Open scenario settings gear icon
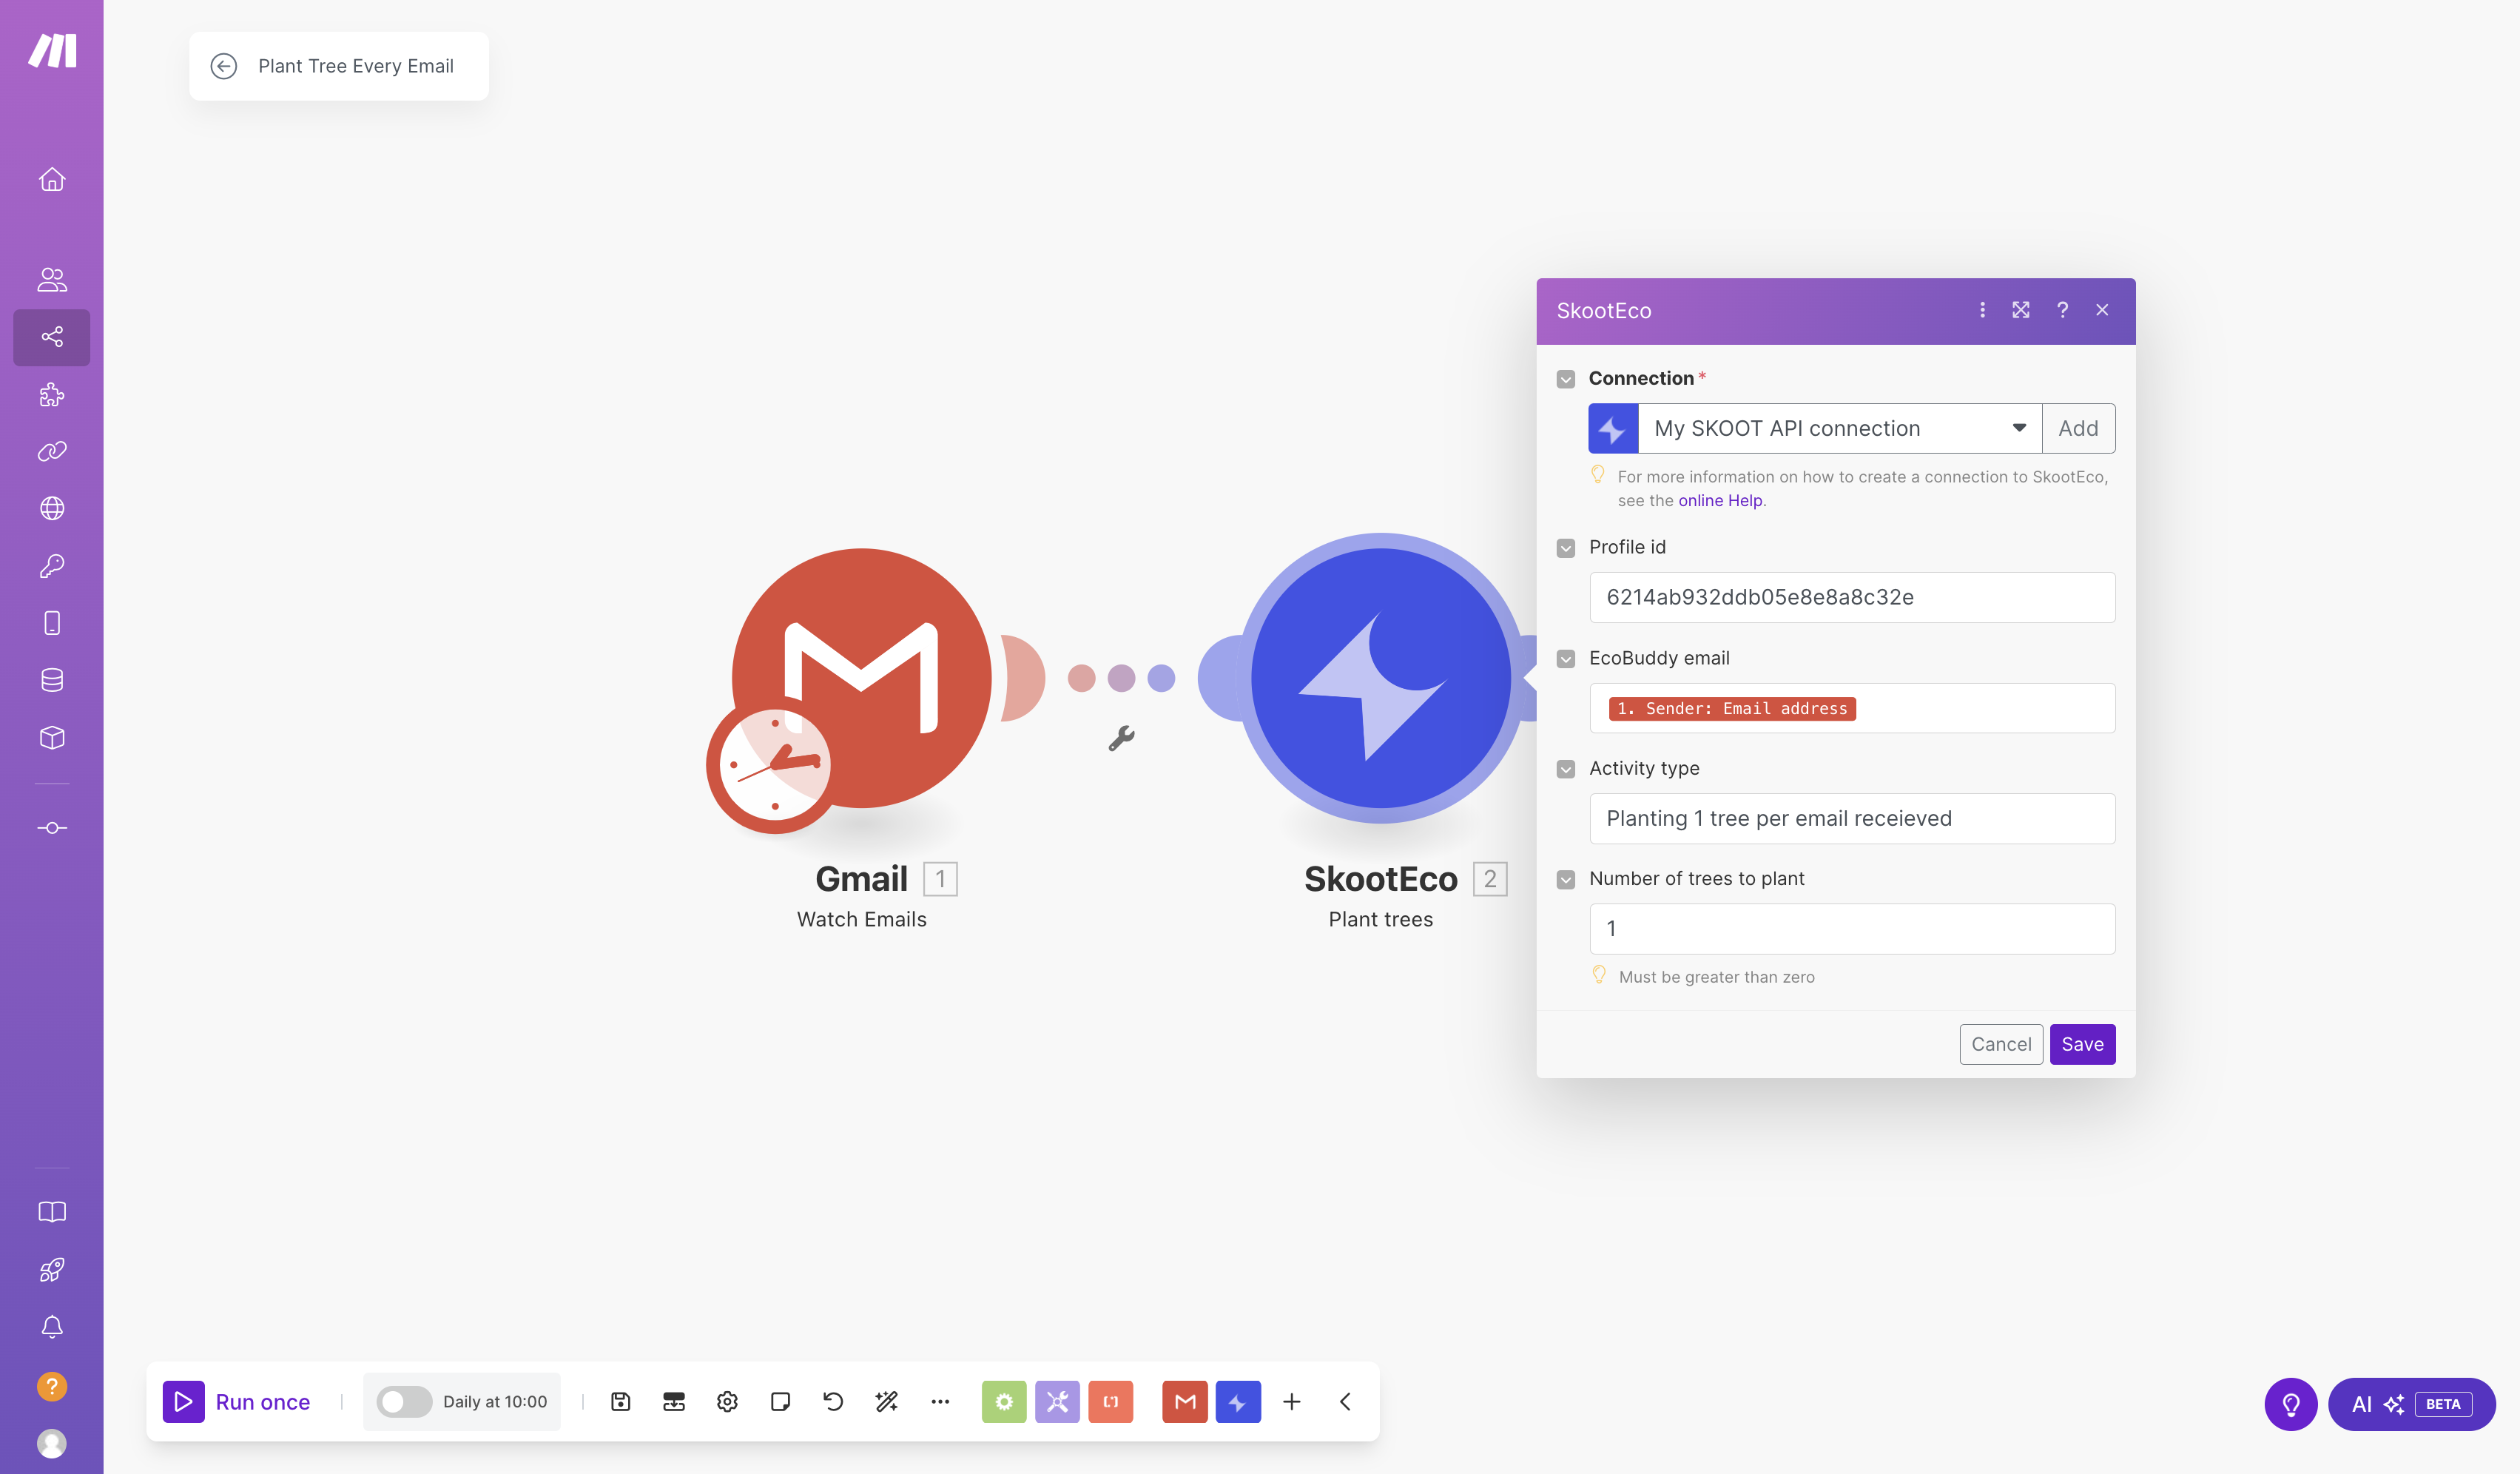2520x1474 pixels. point(727,1401)
